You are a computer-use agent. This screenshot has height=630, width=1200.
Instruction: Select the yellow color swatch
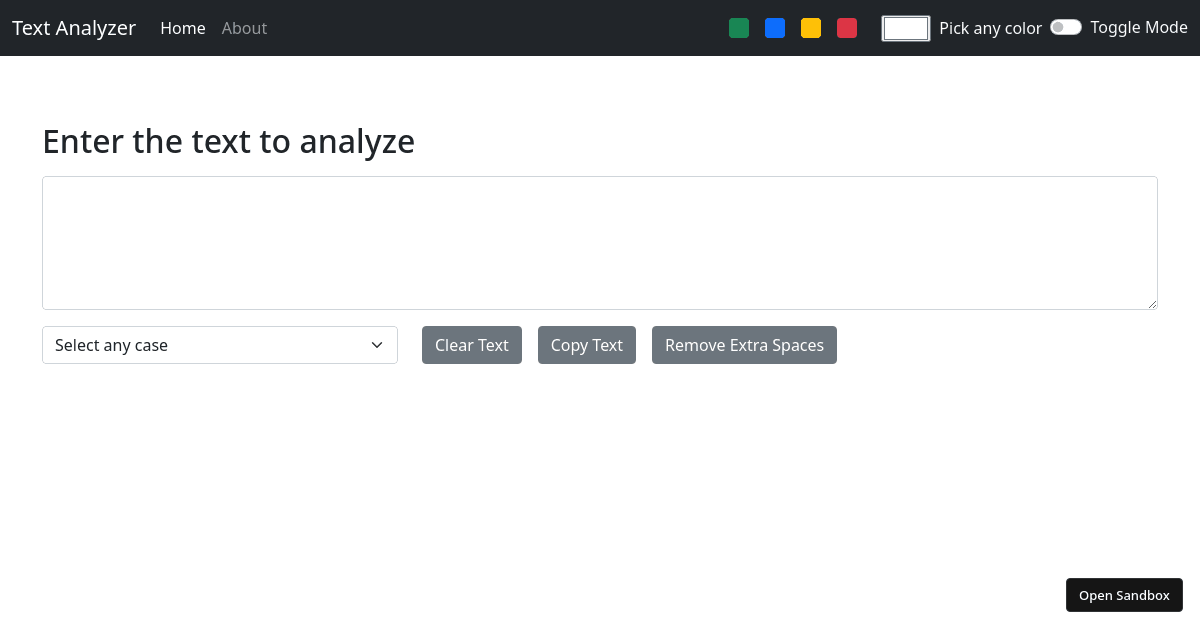pos(811,28)
